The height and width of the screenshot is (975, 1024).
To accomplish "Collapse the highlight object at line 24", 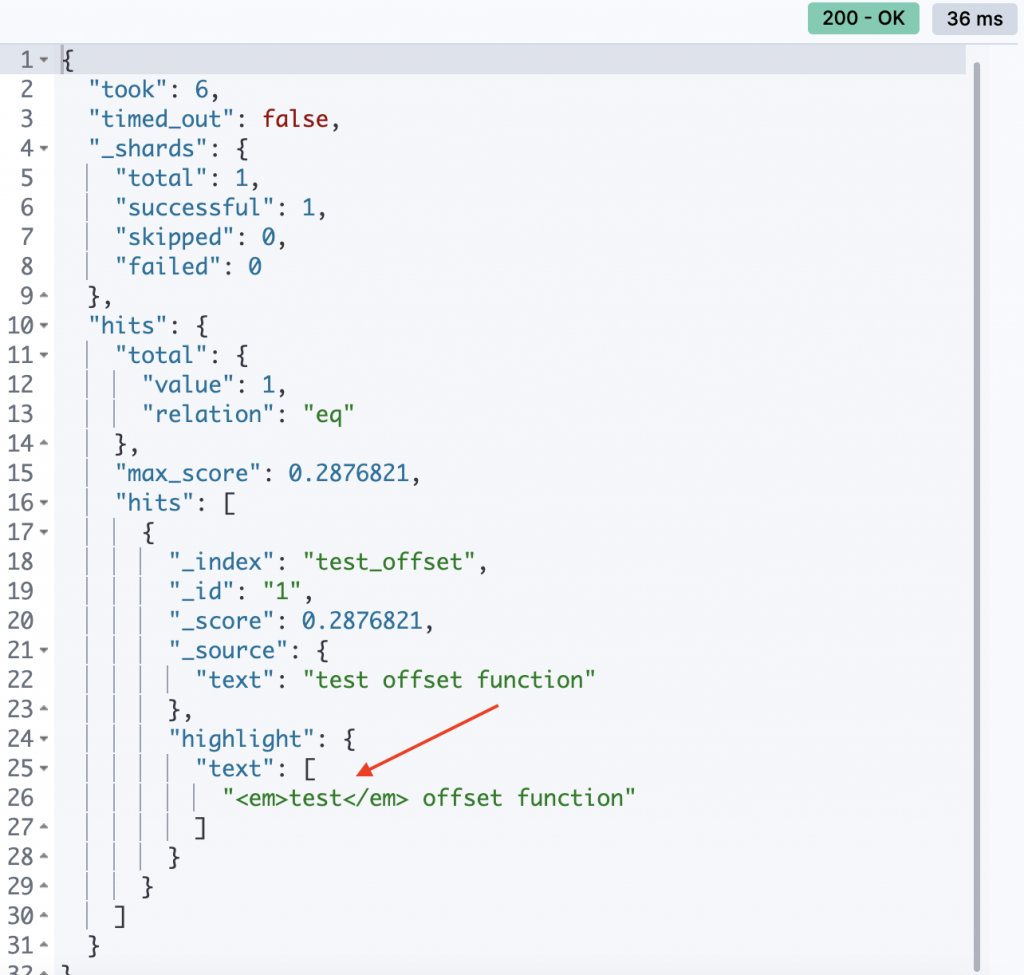I will (x=44, y=739).
